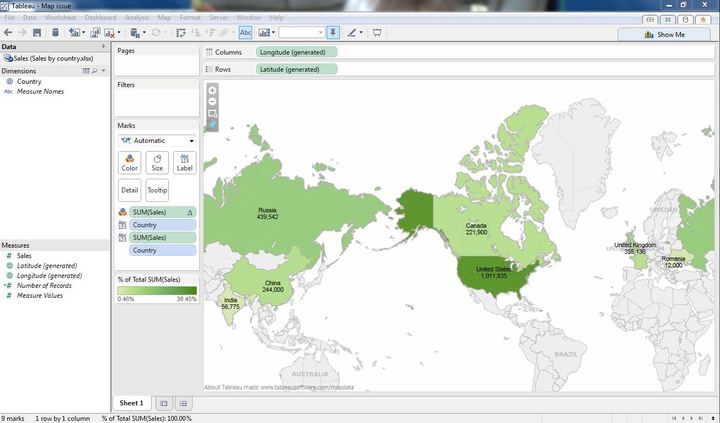The image size is (720, 423).
Task: Click the Latitude (generated) pill on Rows
Action: click(x=297, y=69)
